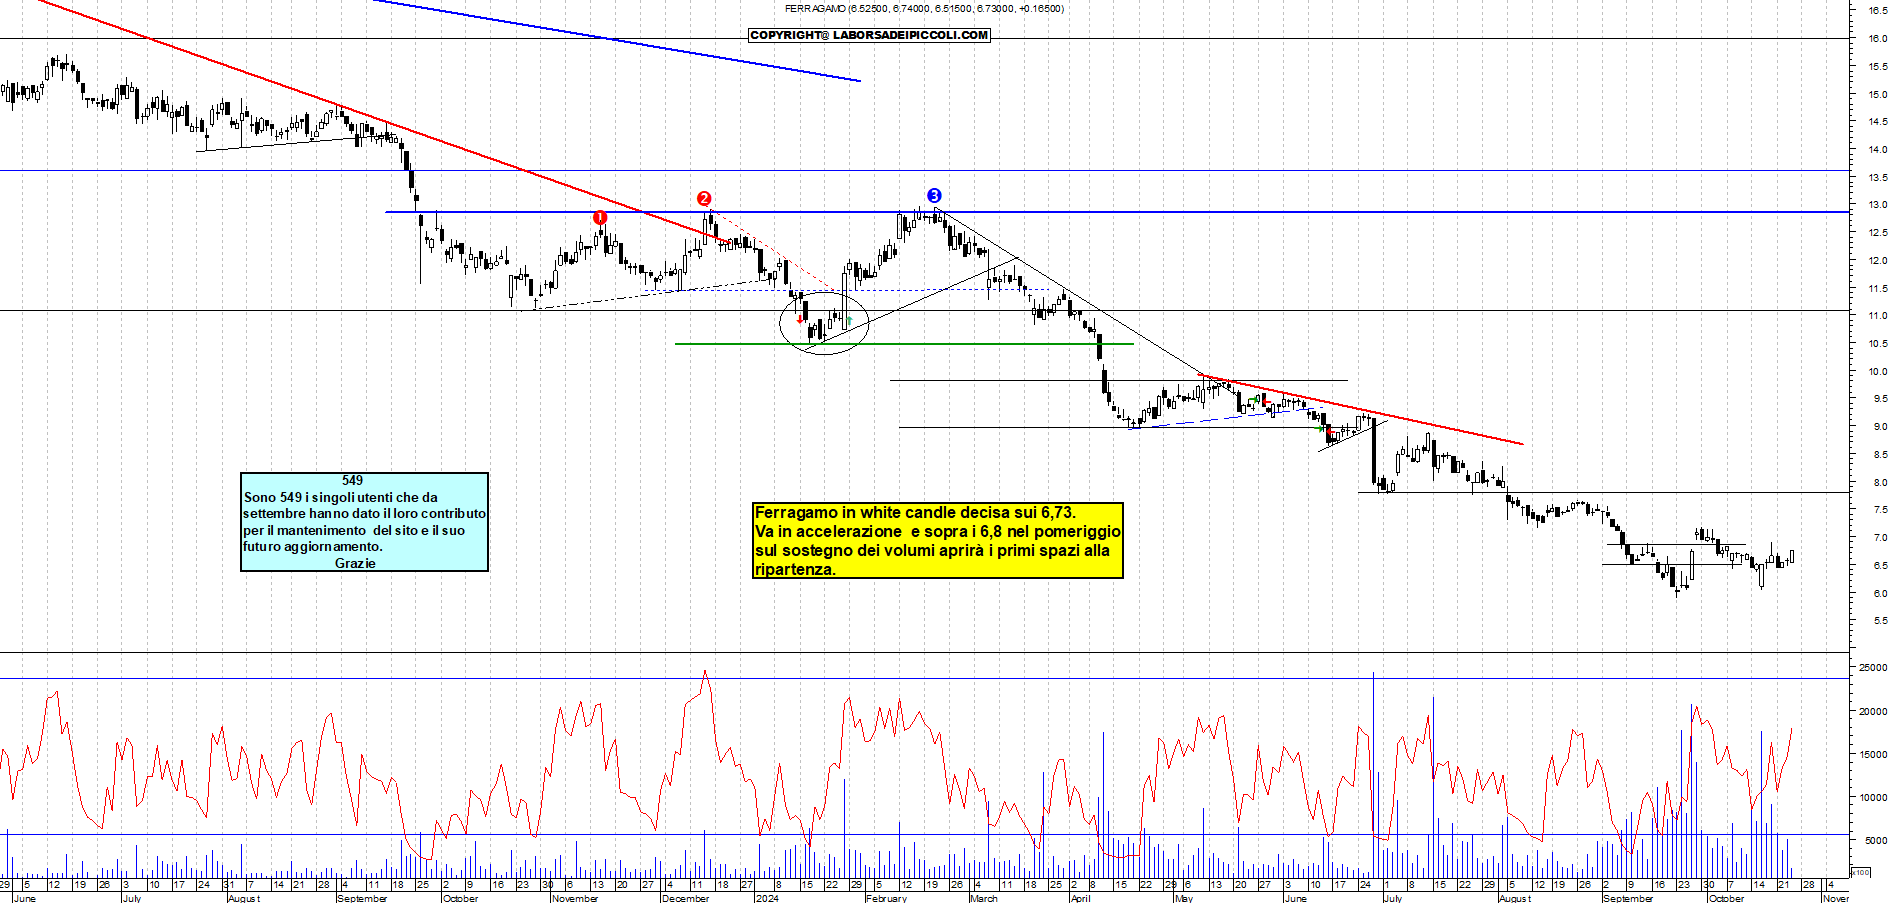The image size is (1890, 903).
Task: Click the 25000 volume axis label
Action: [x=1874, y=667]
